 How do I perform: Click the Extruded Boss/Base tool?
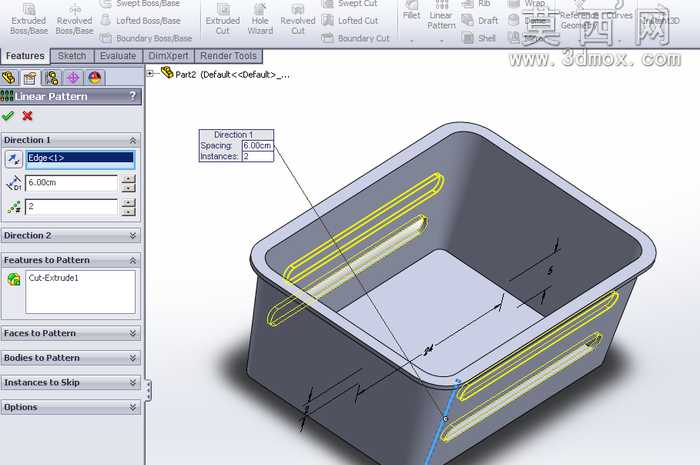(x=29, y=20)
